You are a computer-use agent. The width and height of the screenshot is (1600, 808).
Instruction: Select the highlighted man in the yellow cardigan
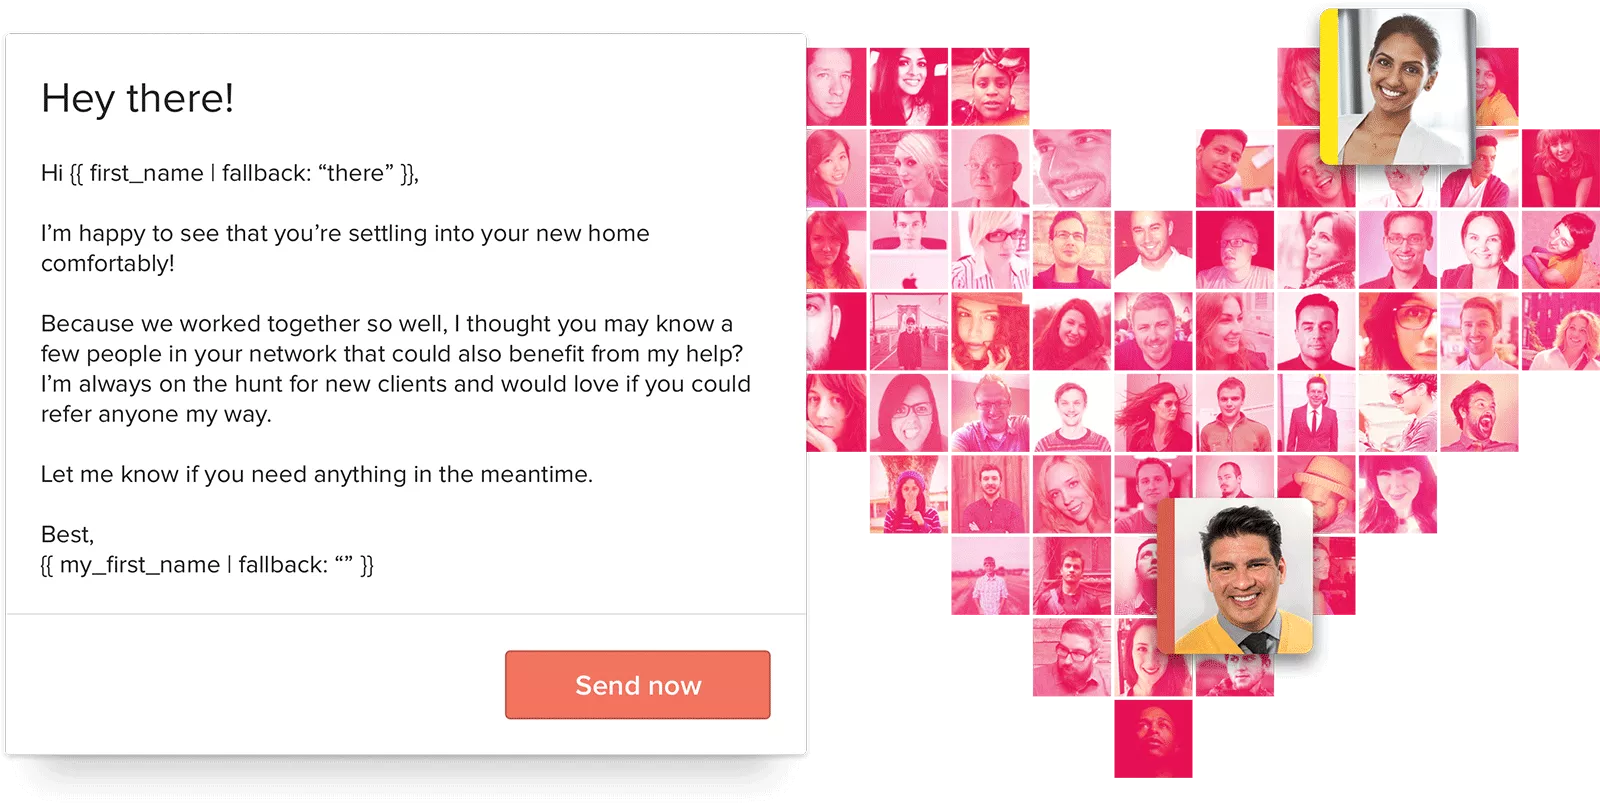tap(1235, 576)
